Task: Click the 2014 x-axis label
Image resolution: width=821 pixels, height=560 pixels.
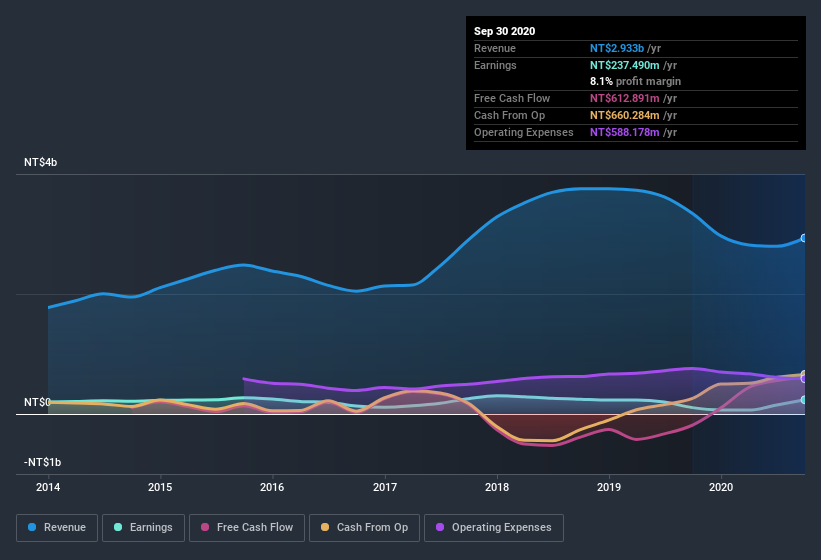Action: 48,487
